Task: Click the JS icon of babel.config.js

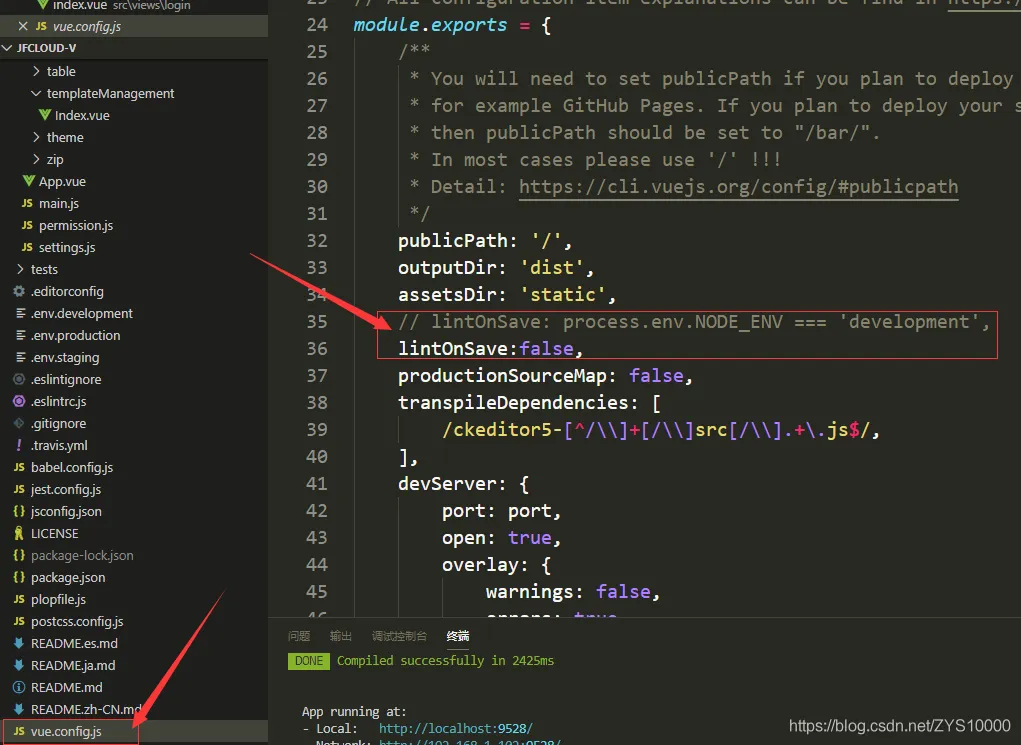Action: click(19, 467)
